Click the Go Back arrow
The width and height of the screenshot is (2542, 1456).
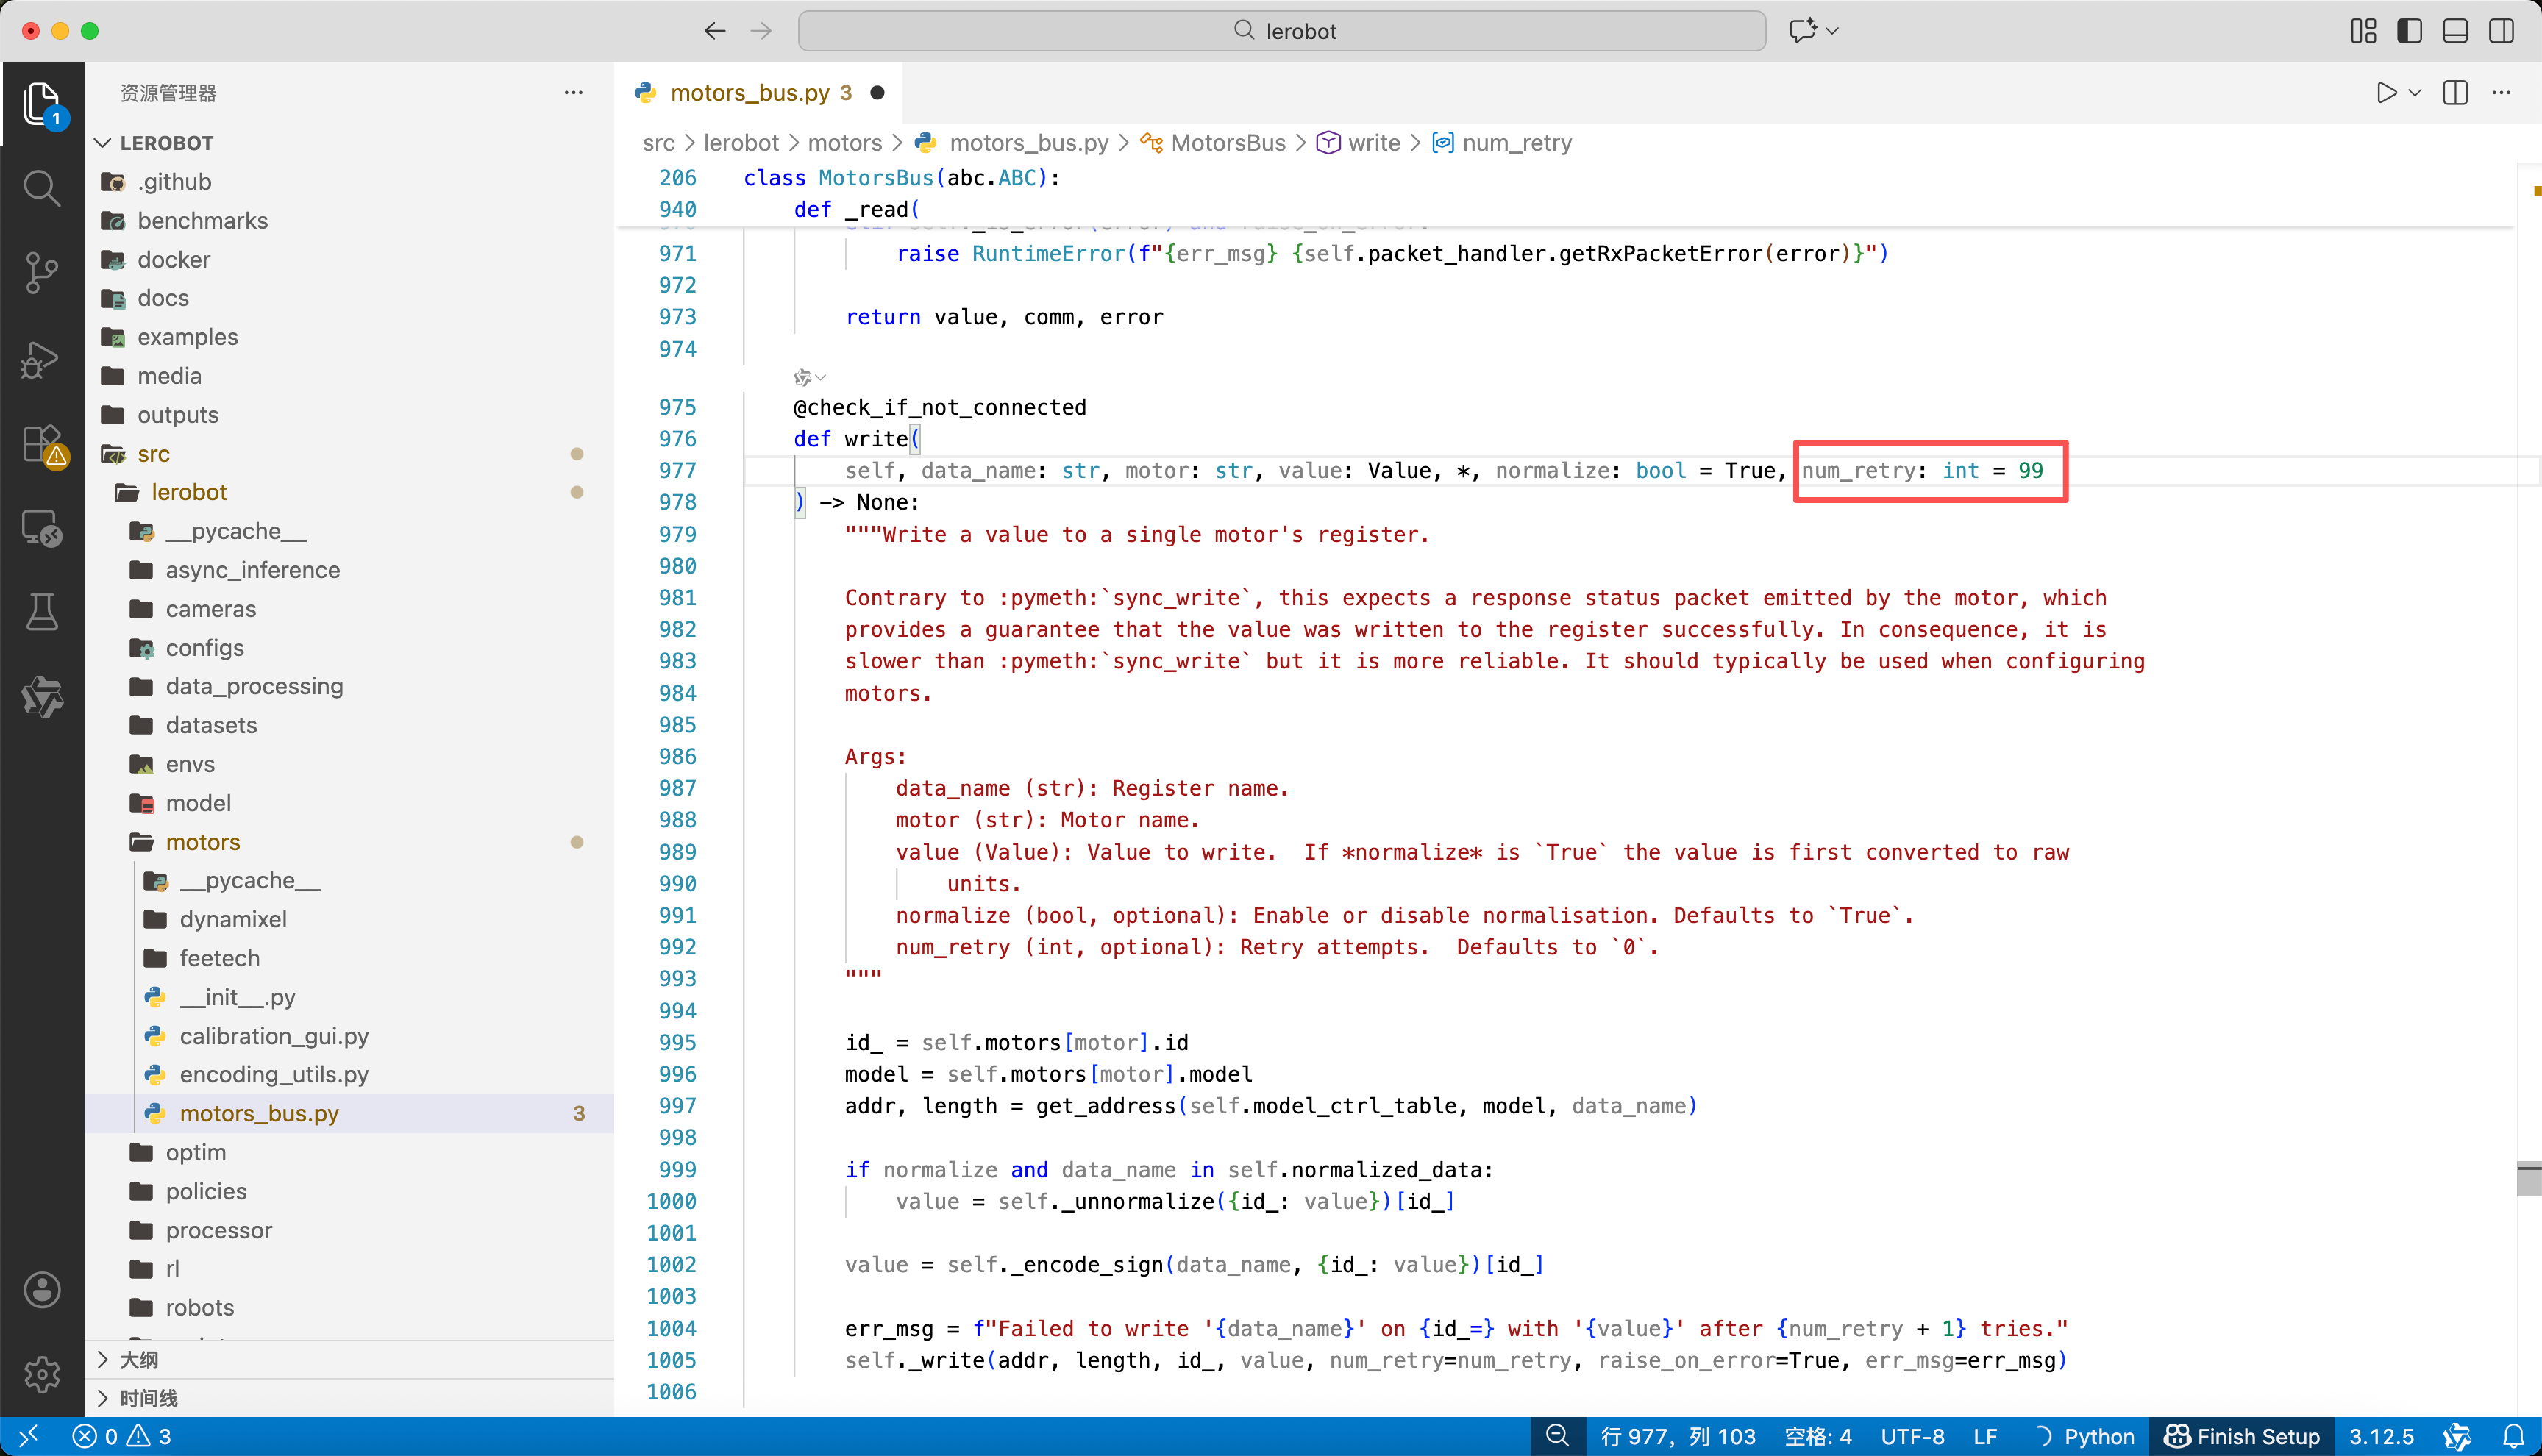(714, 31)
